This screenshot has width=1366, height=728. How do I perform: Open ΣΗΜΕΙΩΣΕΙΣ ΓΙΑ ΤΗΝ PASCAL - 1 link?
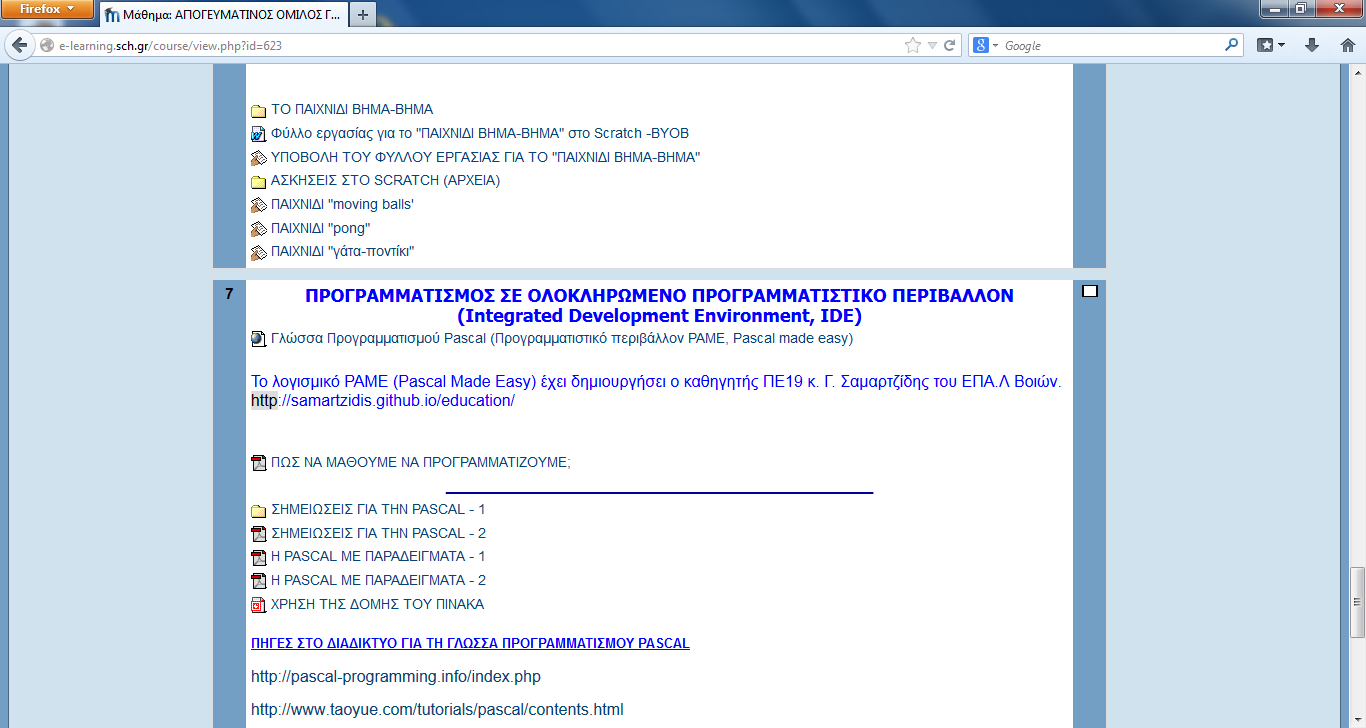pyautogui.click(x=378, y=510)
